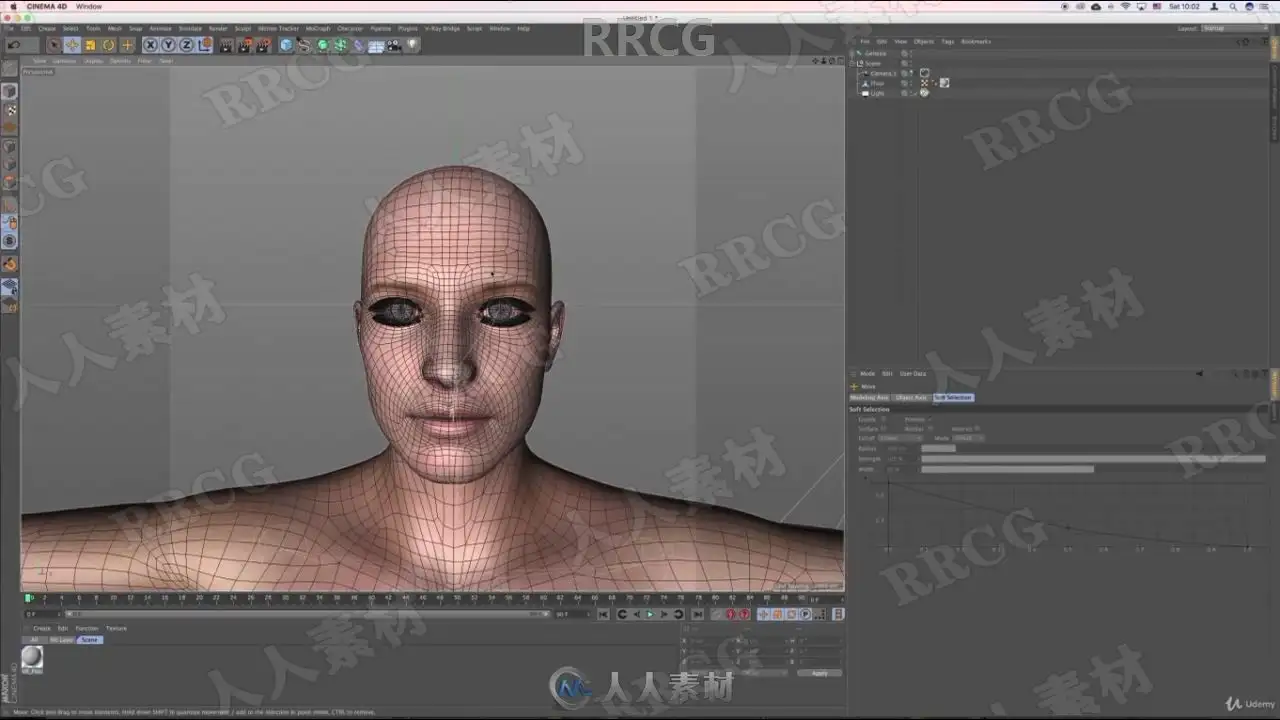This screenshot has width=1280, height=720.
Task: Open attribute manager User Data menu
Action: point(913,373)
